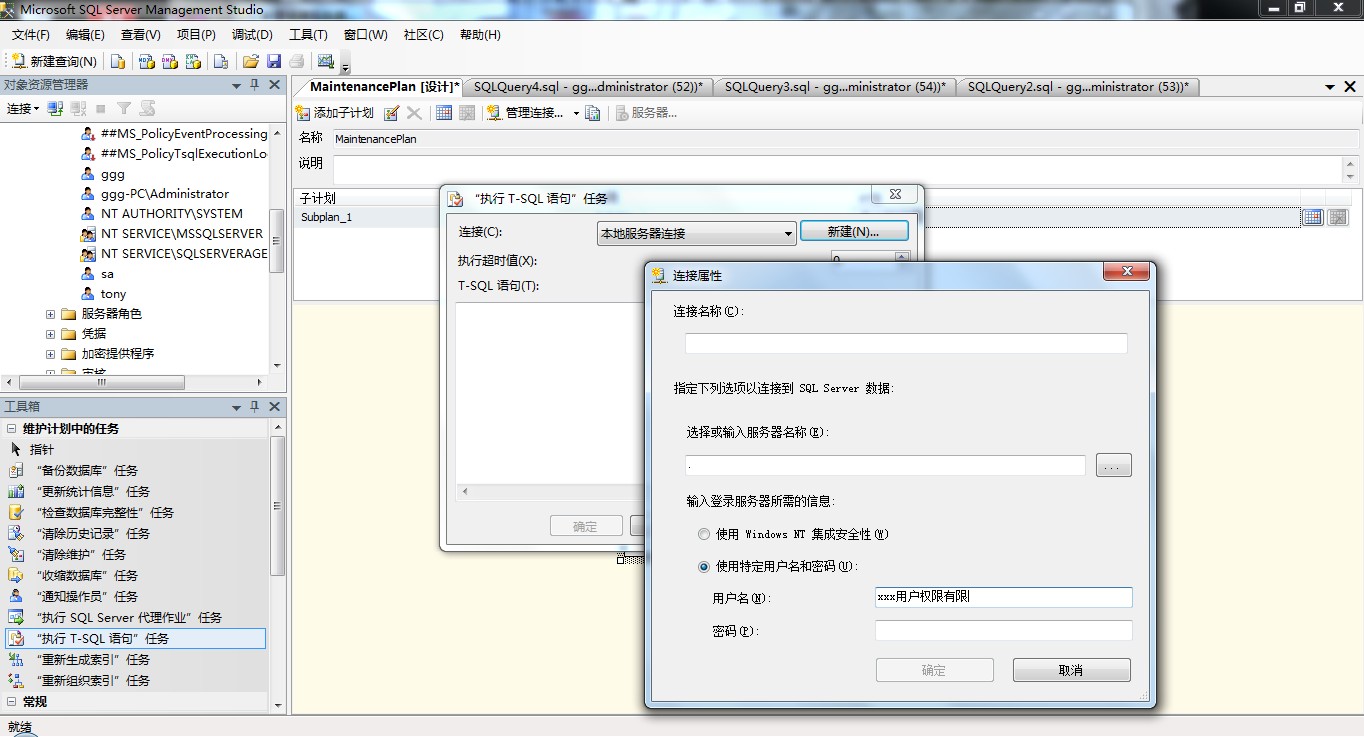1364x737 pixels.
Task: Select the “重新生成索引”任务 toolbox item
Action: (135, 659)
